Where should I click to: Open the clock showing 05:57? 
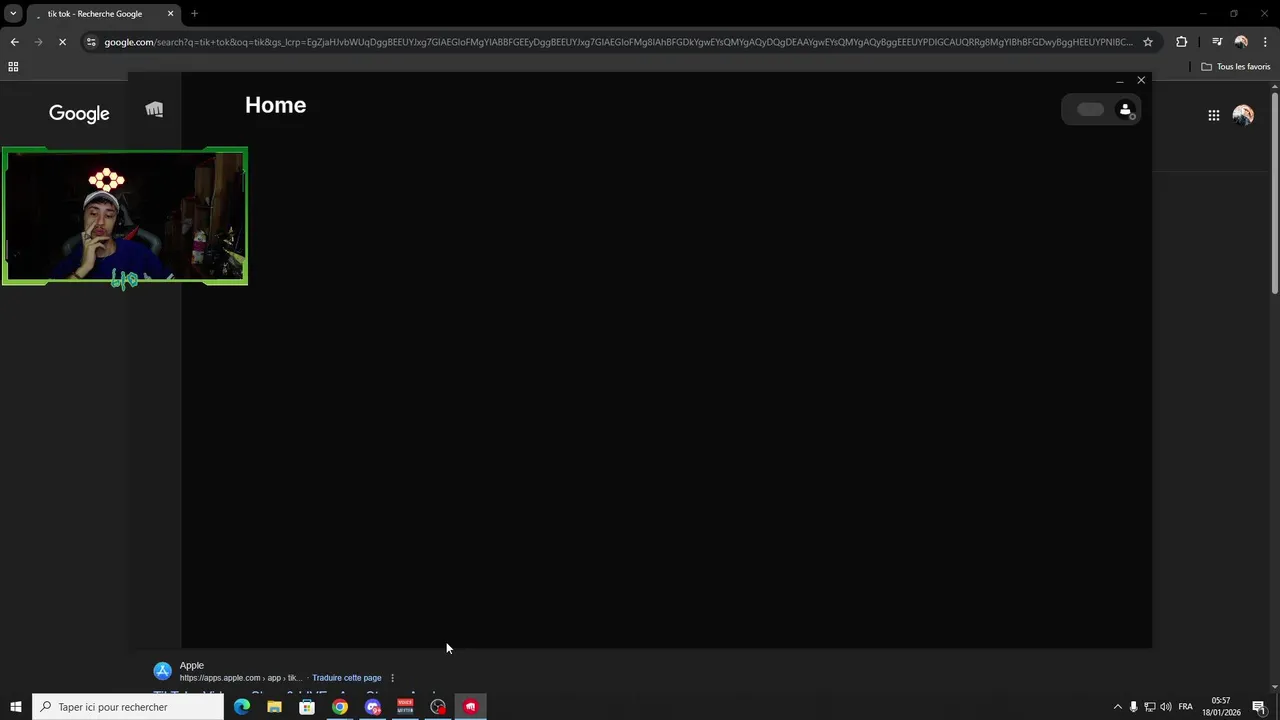pos(1221,707)
